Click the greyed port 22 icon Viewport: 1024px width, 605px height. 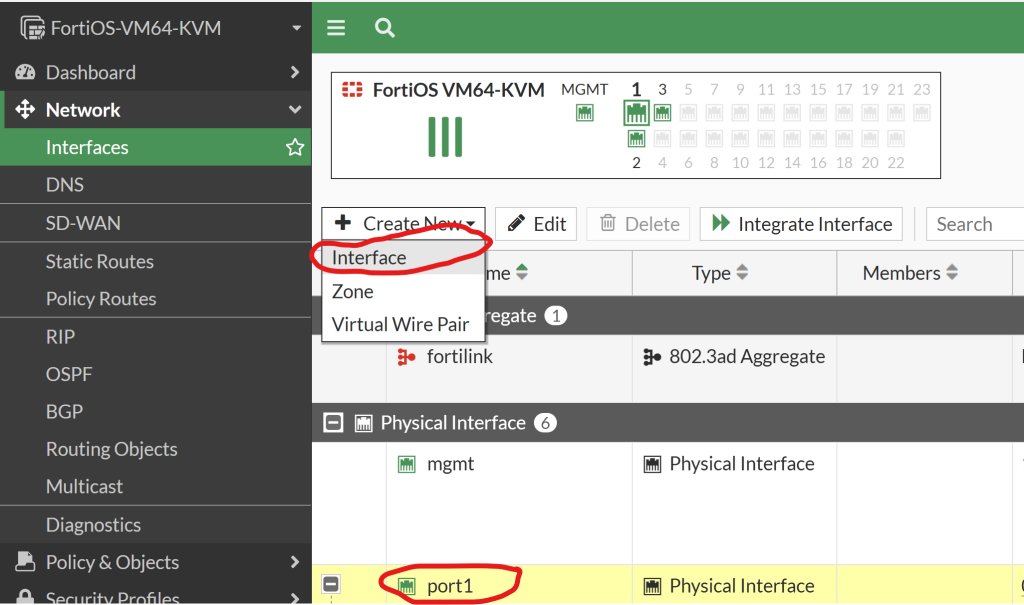[895, 139]
